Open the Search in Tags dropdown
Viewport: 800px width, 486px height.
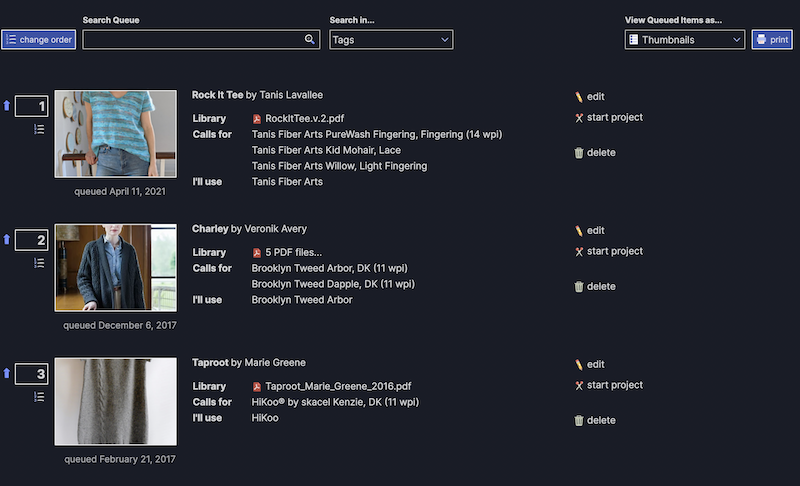(391, 40)
